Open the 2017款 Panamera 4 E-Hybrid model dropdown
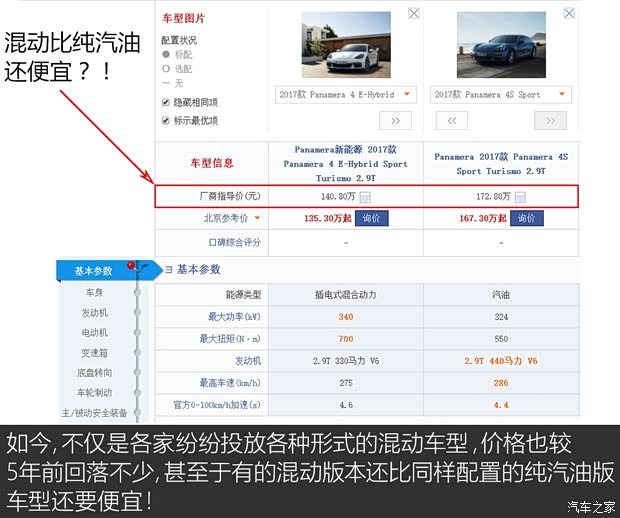Screen dimensions: 620x518 346,95
